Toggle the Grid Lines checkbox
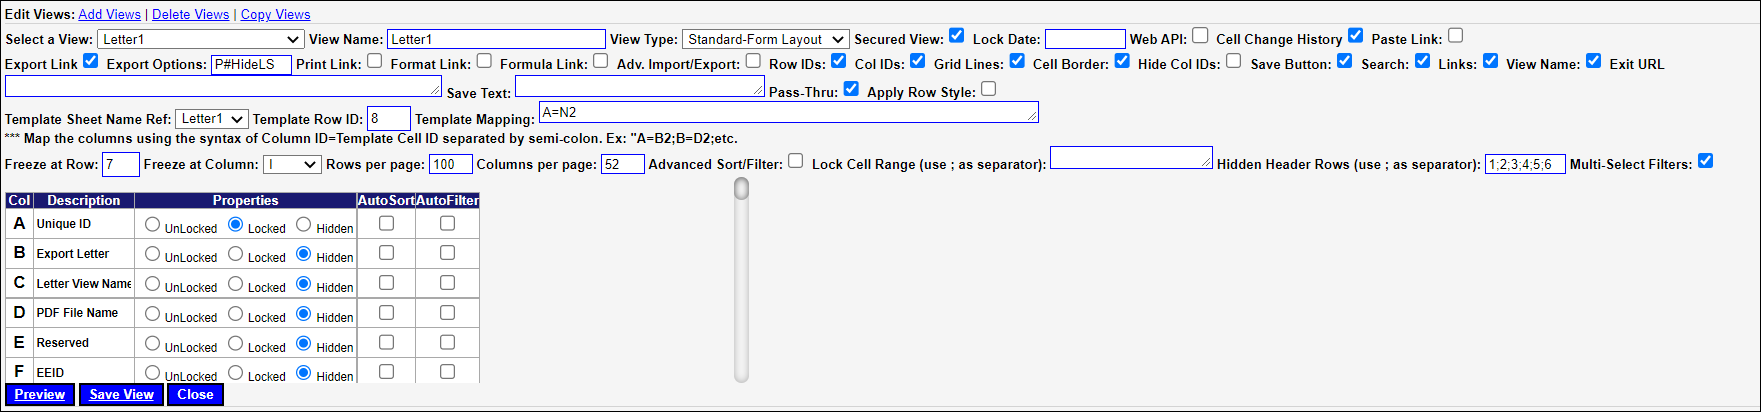 tap(1017, 61)
